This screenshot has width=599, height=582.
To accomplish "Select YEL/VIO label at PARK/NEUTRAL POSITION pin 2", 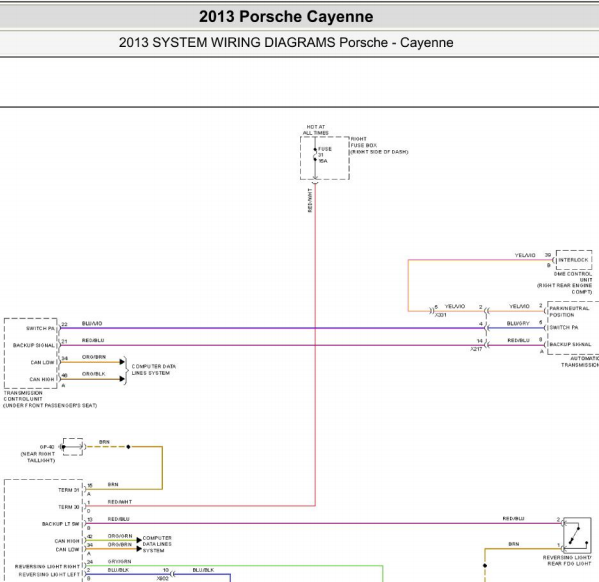I will click(x=519, y=306).
